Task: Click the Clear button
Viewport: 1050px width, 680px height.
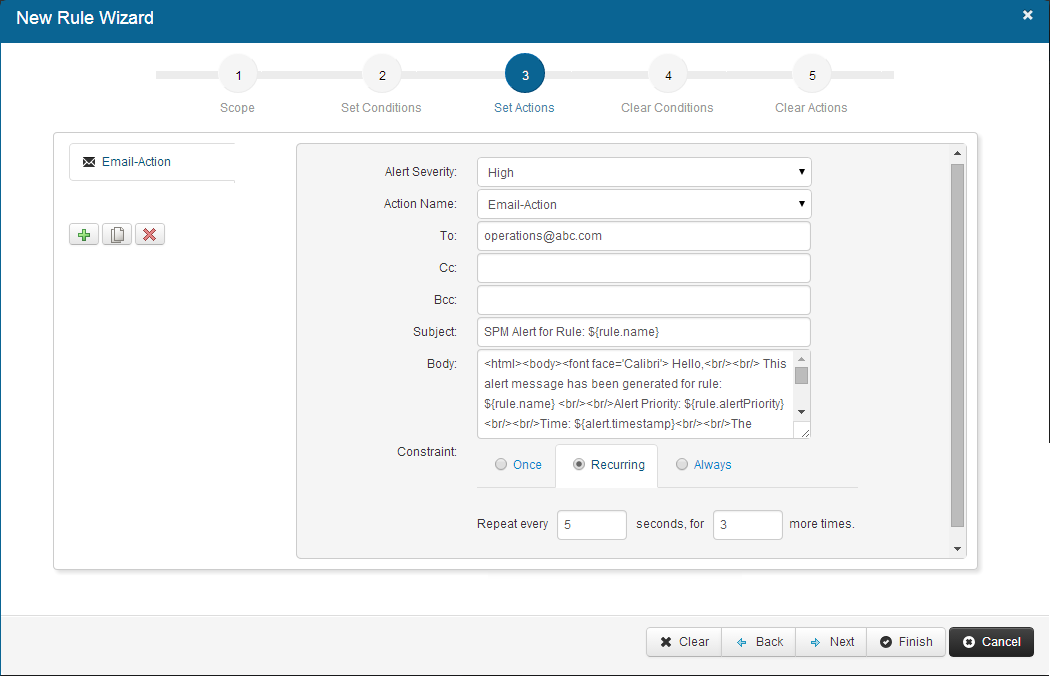Action: click(x=684, y=642)
